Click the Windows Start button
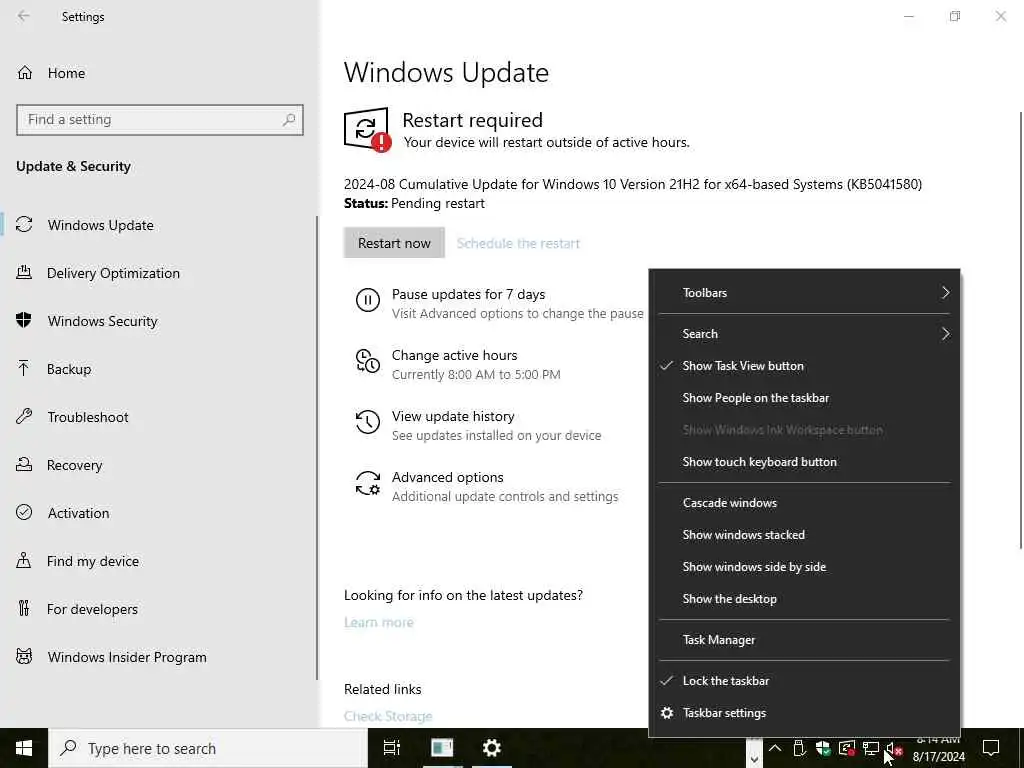This screenshot has height=768, width=1024. coord(24,748)
